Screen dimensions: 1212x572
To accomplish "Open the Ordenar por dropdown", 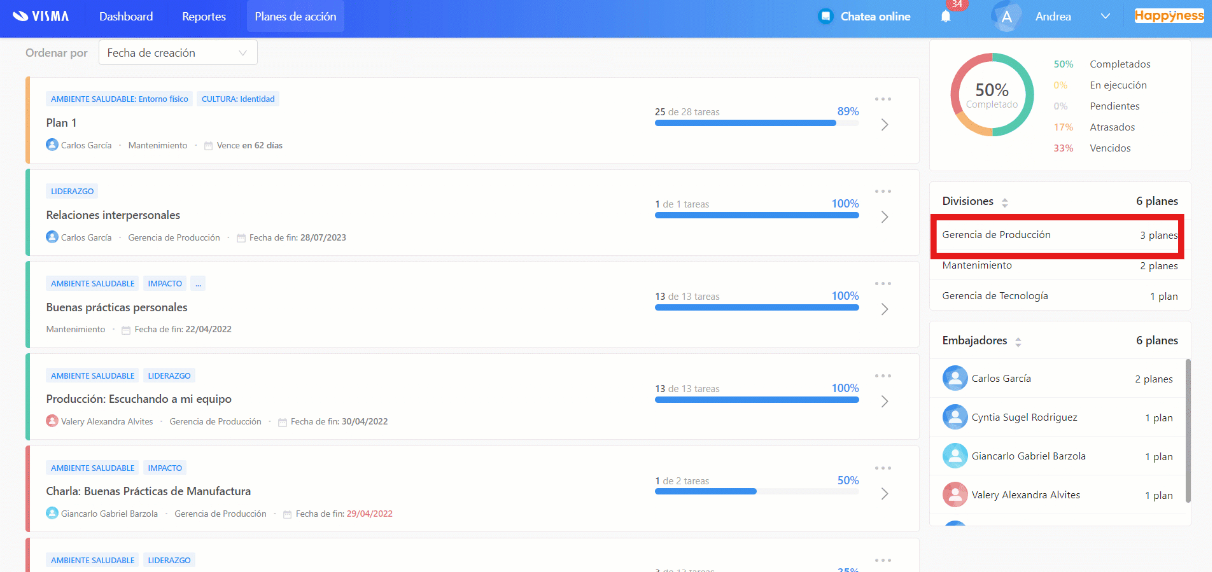I will (178, 53).
